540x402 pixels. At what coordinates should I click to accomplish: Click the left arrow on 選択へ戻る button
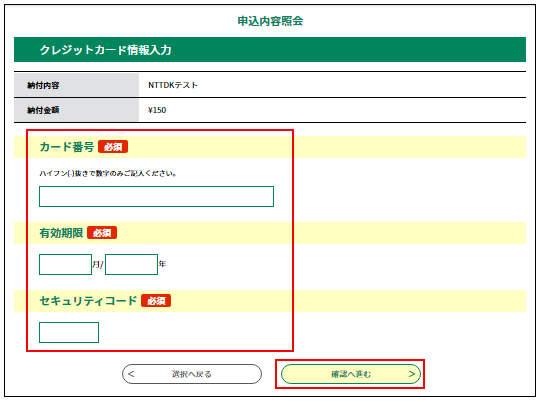click(131, 374)
